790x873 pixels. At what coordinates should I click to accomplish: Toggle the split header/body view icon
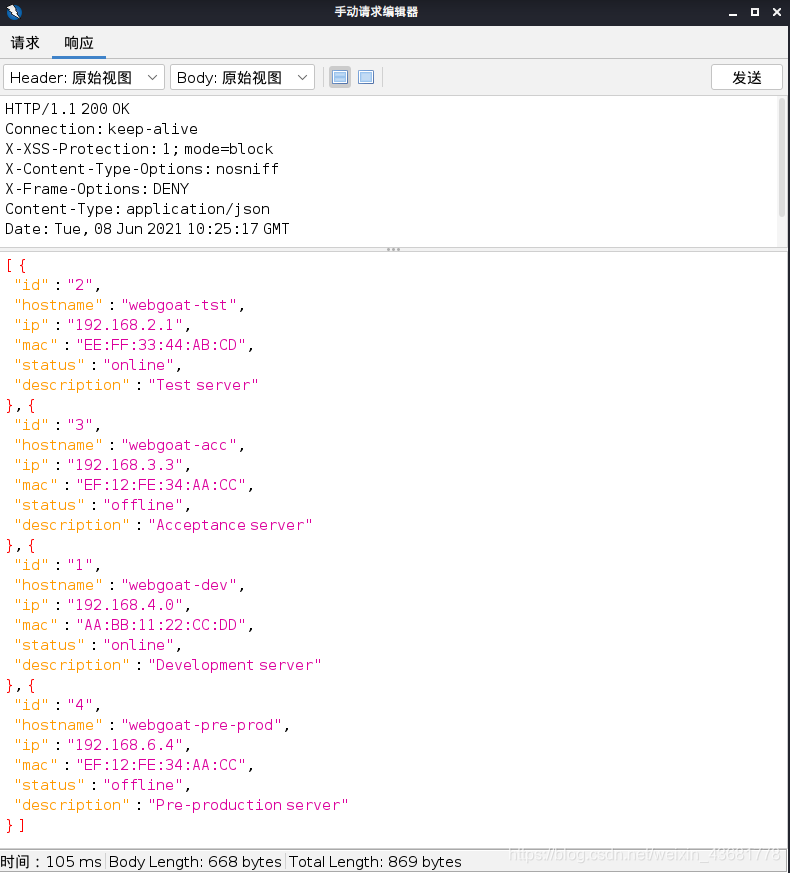click(x=340, y=77)
